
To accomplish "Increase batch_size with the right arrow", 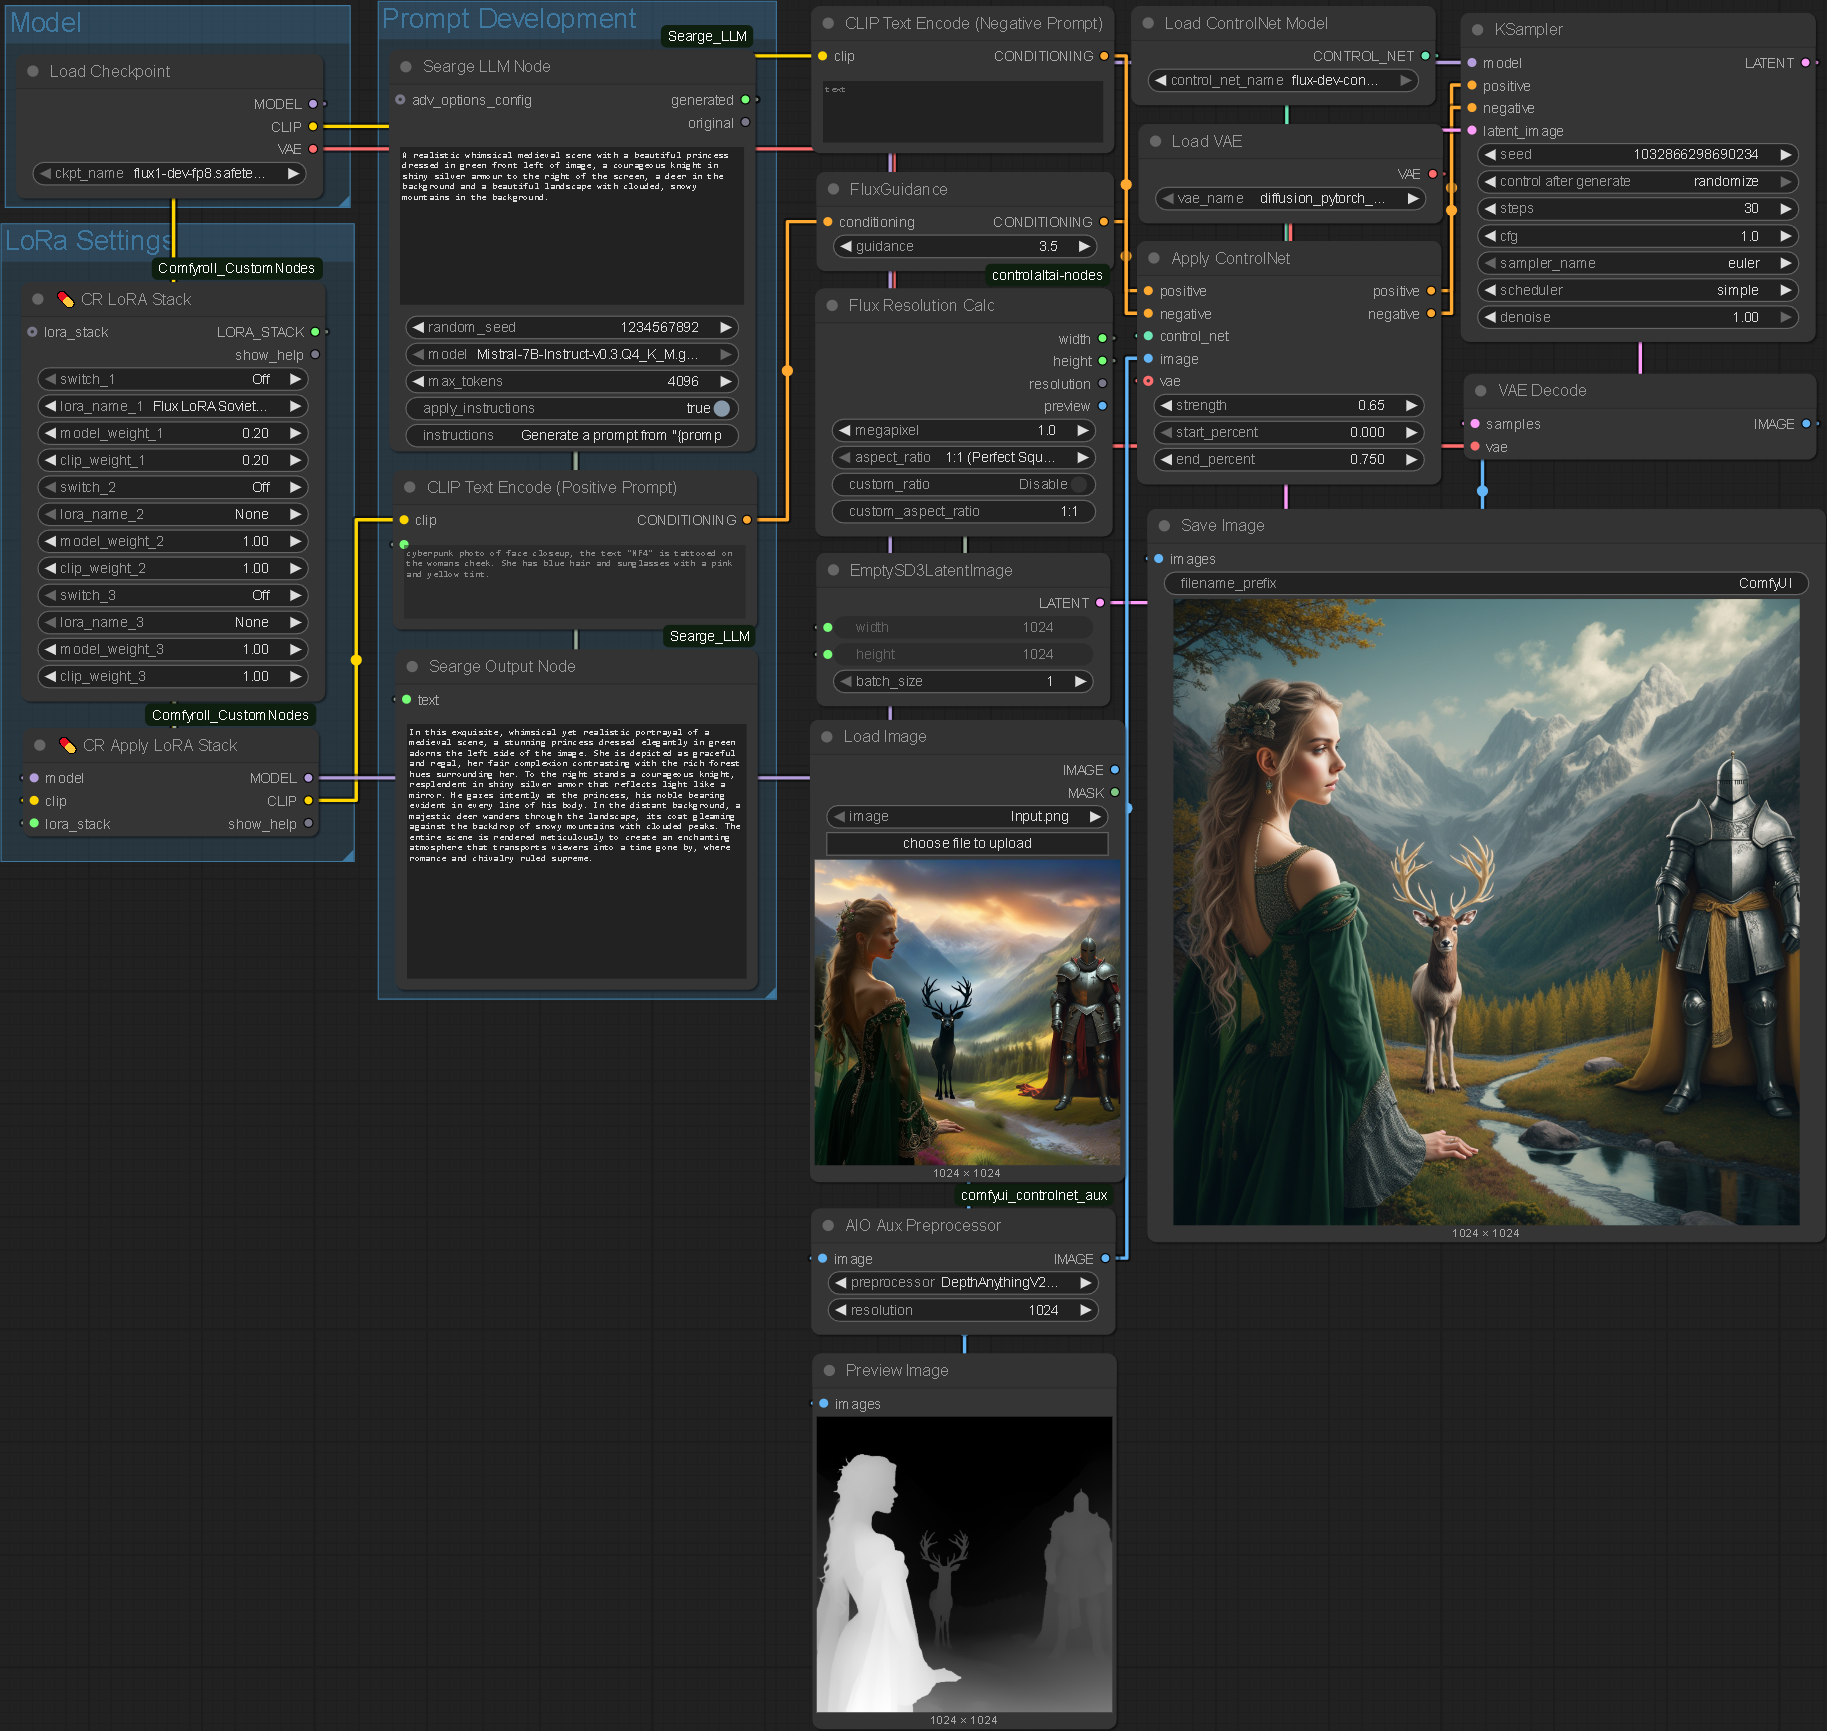I will point(1080,681).
